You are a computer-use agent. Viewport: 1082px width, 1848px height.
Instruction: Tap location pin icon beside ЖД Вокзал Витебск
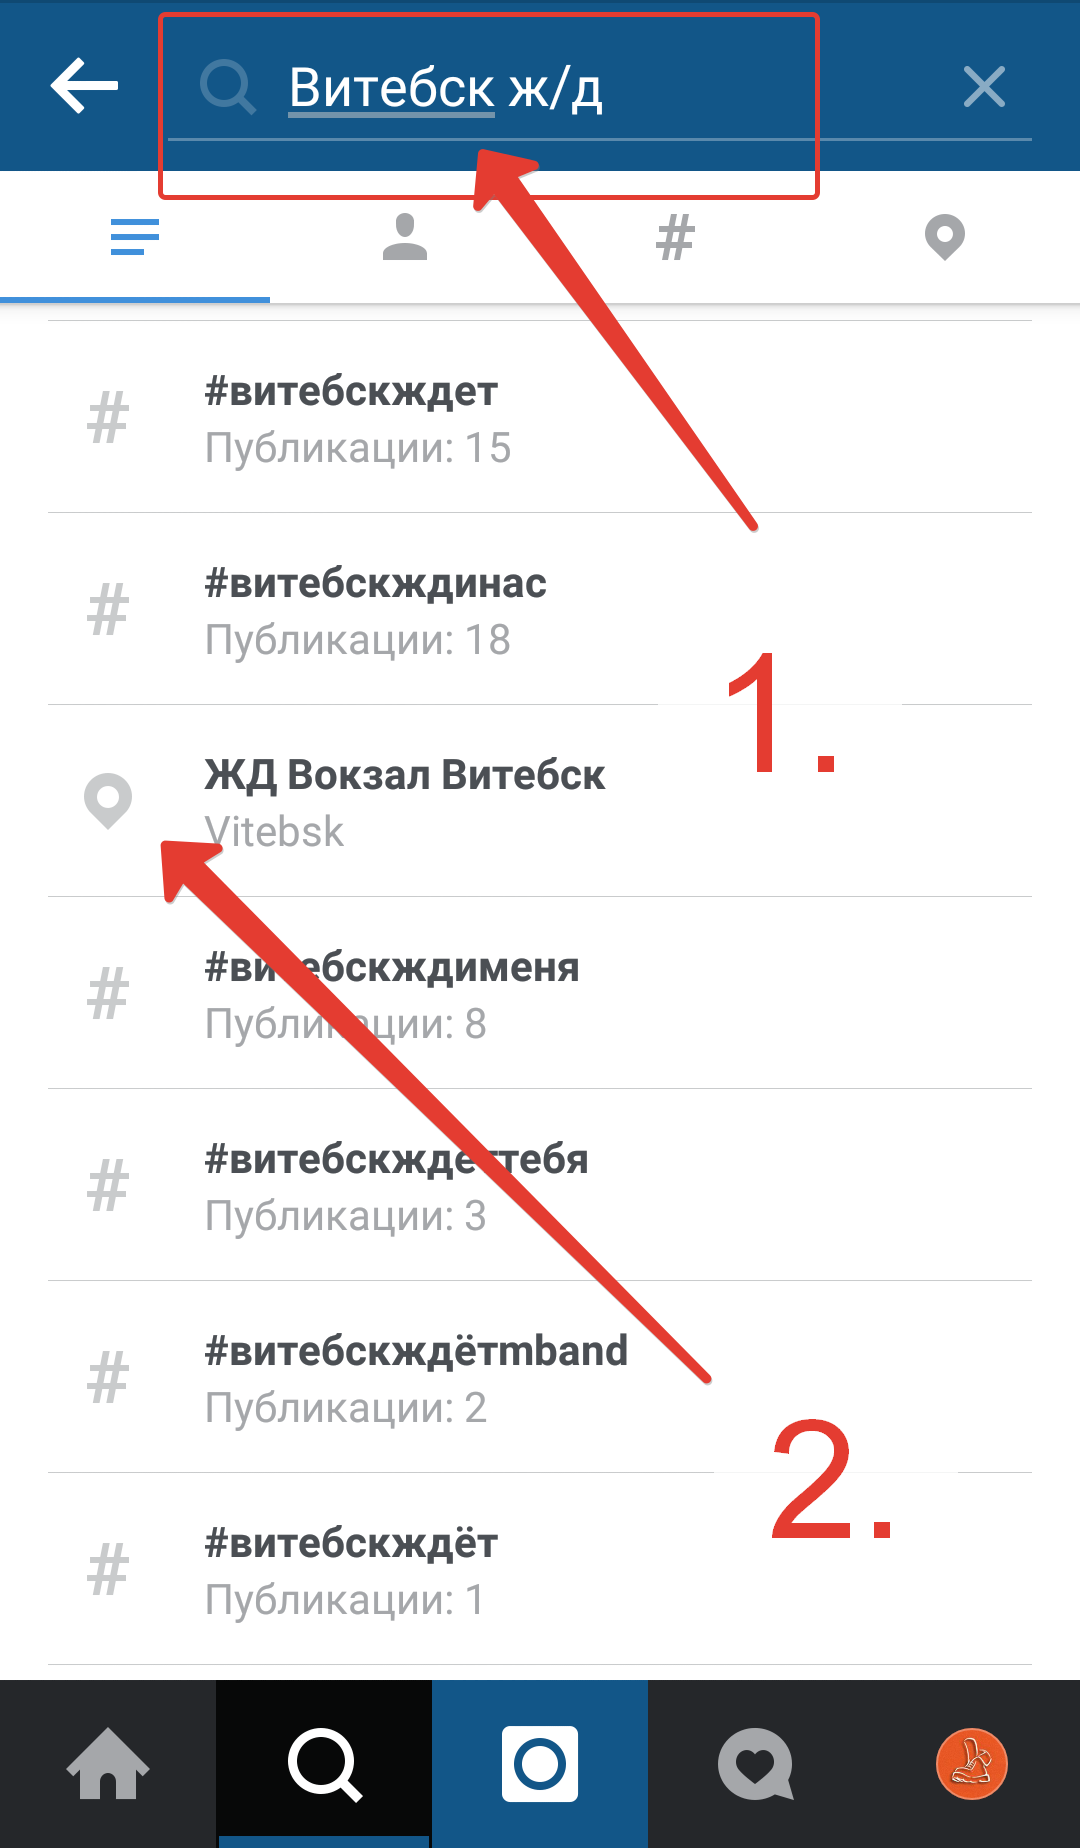tap(108, 801)
